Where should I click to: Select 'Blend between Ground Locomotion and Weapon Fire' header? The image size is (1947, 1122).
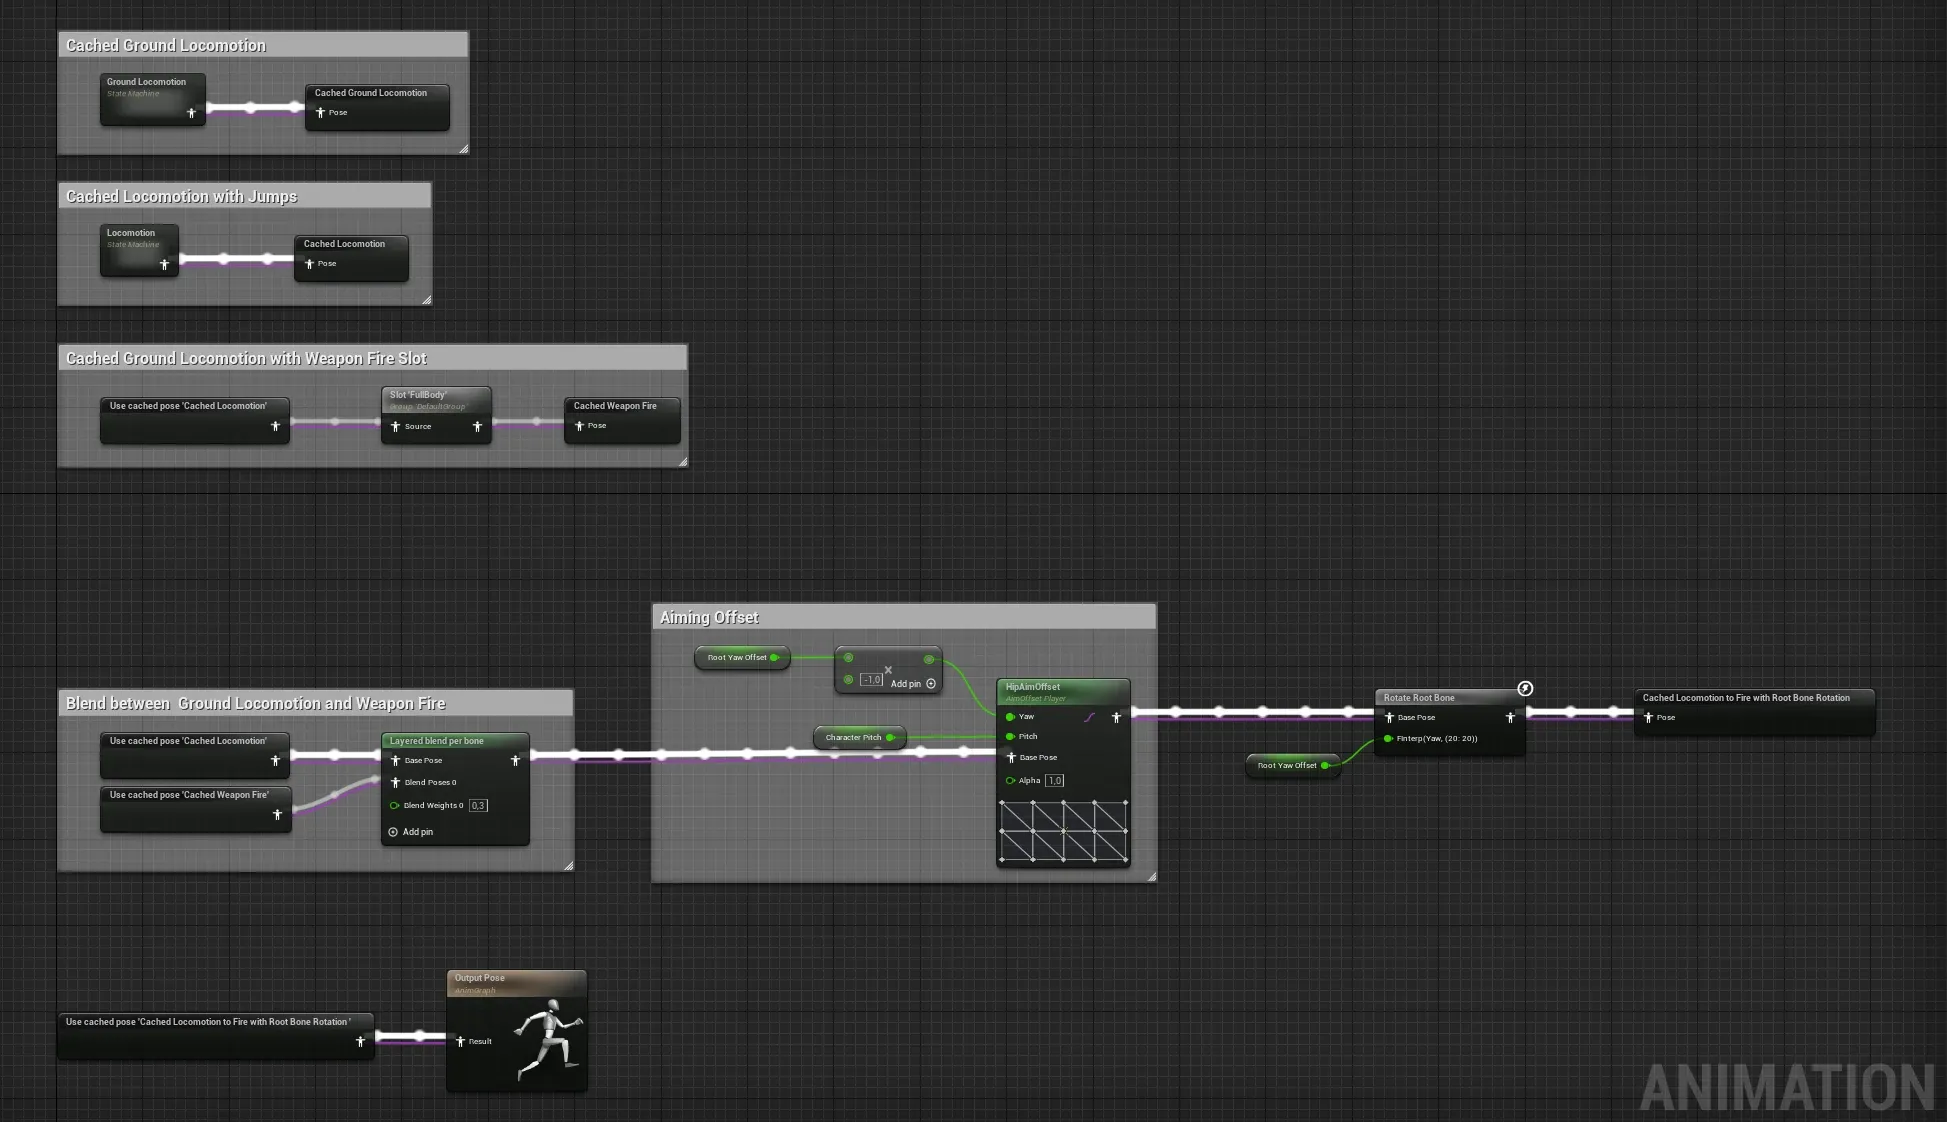click(315, 703)
